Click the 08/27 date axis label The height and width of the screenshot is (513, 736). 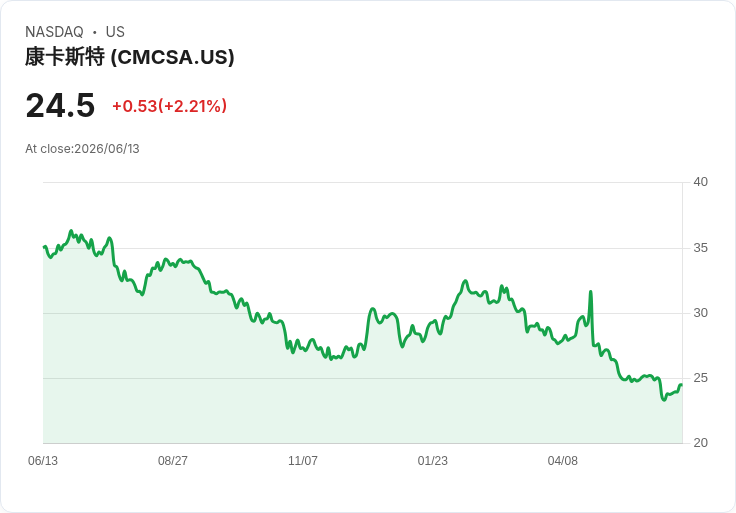[173, 461]
